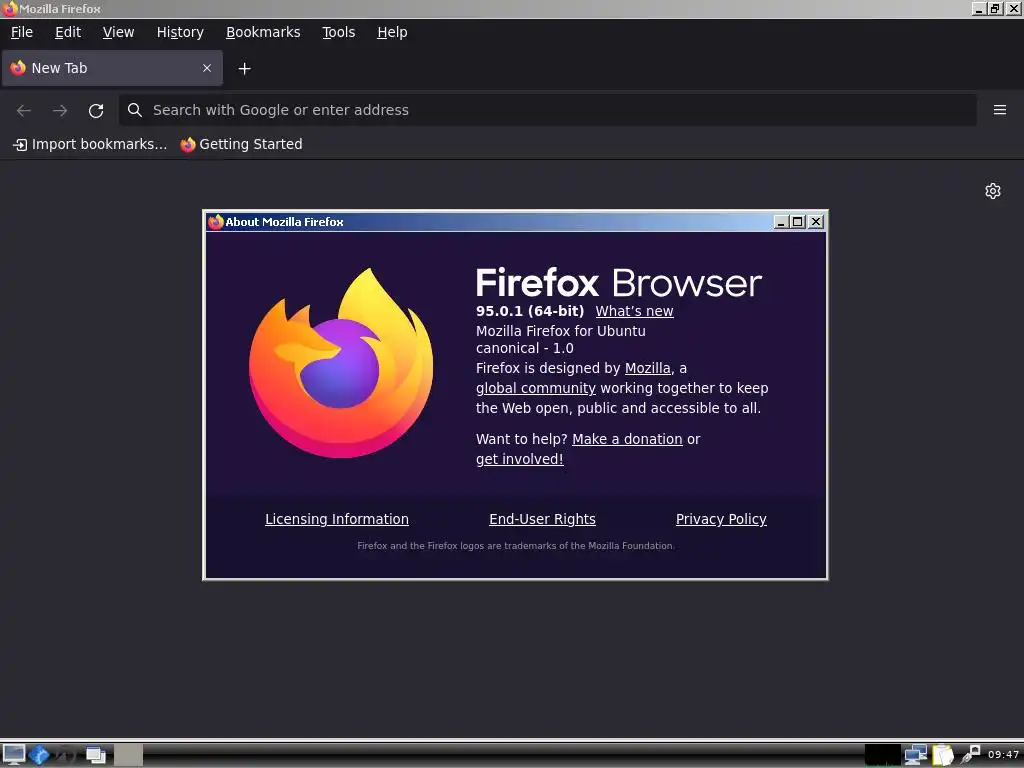Click the network computers tray icon

pyautogui.click(x=916, y=755)
